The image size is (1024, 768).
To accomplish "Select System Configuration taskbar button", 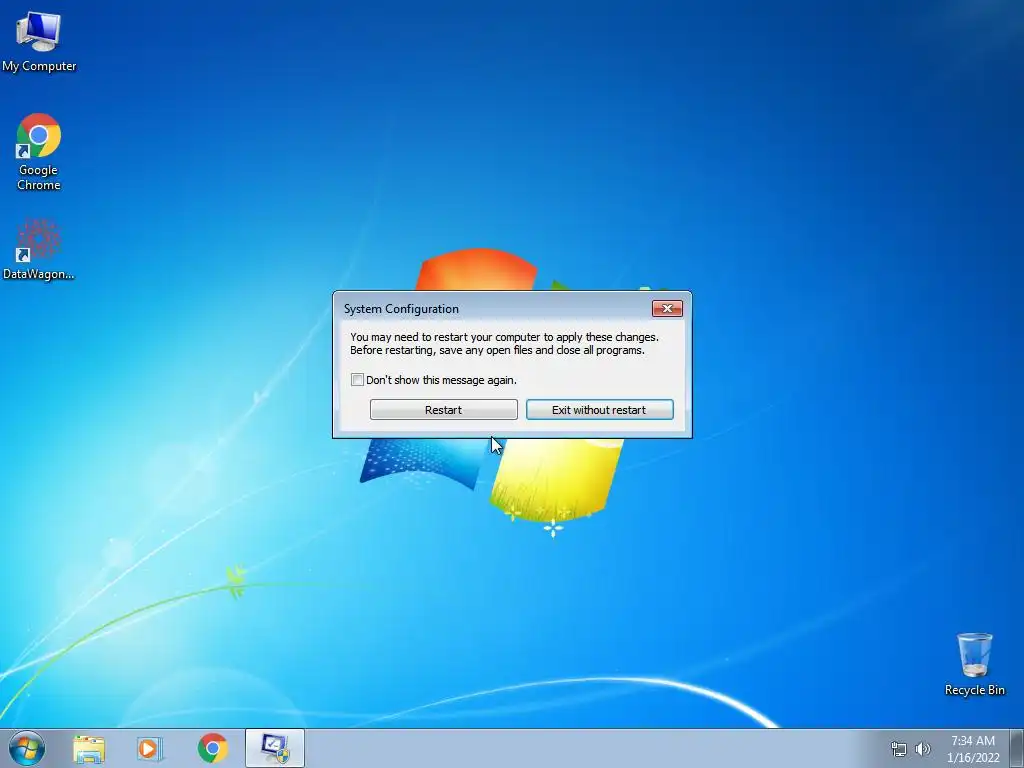I will click(275, 748).
